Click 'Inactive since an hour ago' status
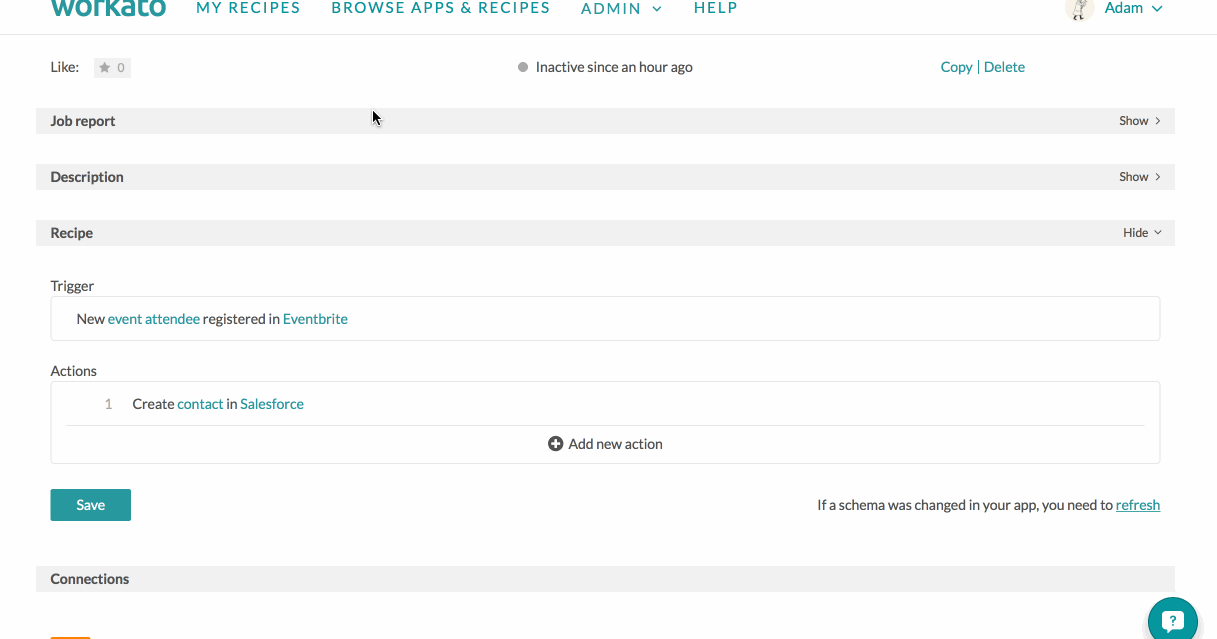1217x639 pixels. (614, 67)
